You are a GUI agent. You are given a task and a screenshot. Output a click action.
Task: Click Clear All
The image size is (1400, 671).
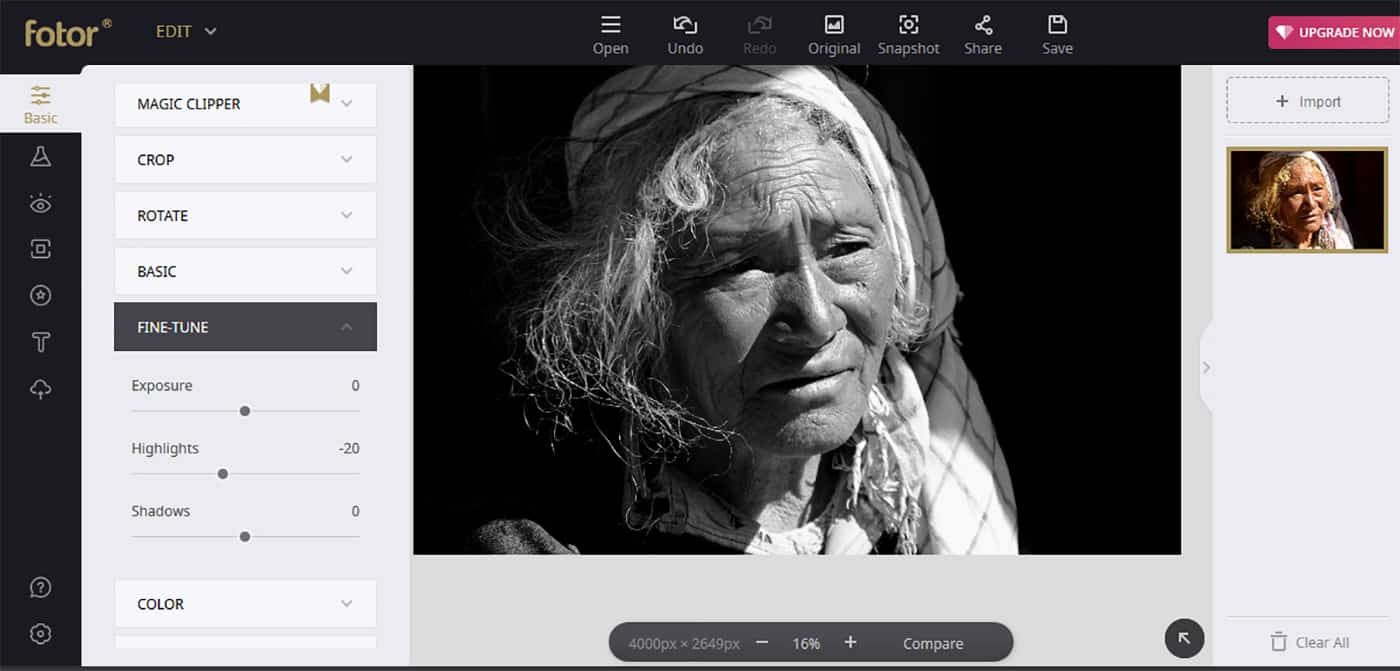pos(1309,642)
